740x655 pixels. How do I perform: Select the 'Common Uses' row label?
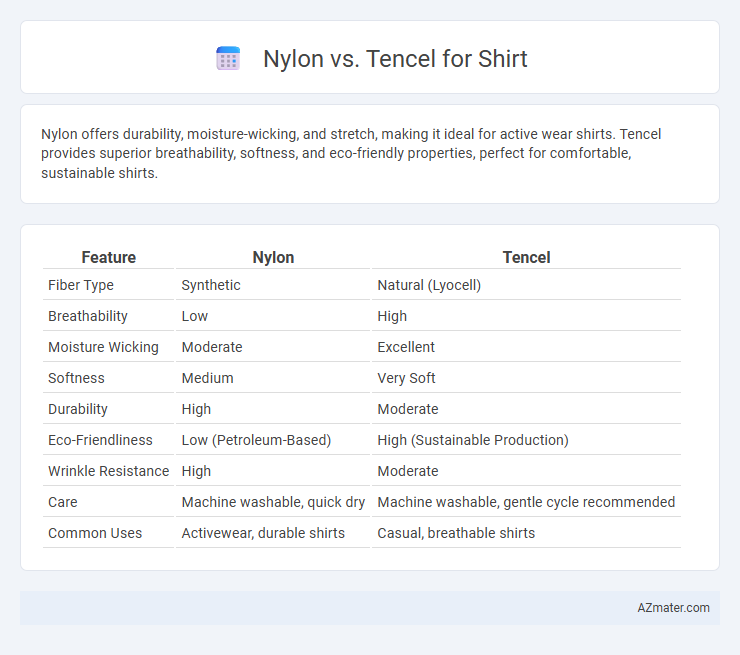click(95, 533)
